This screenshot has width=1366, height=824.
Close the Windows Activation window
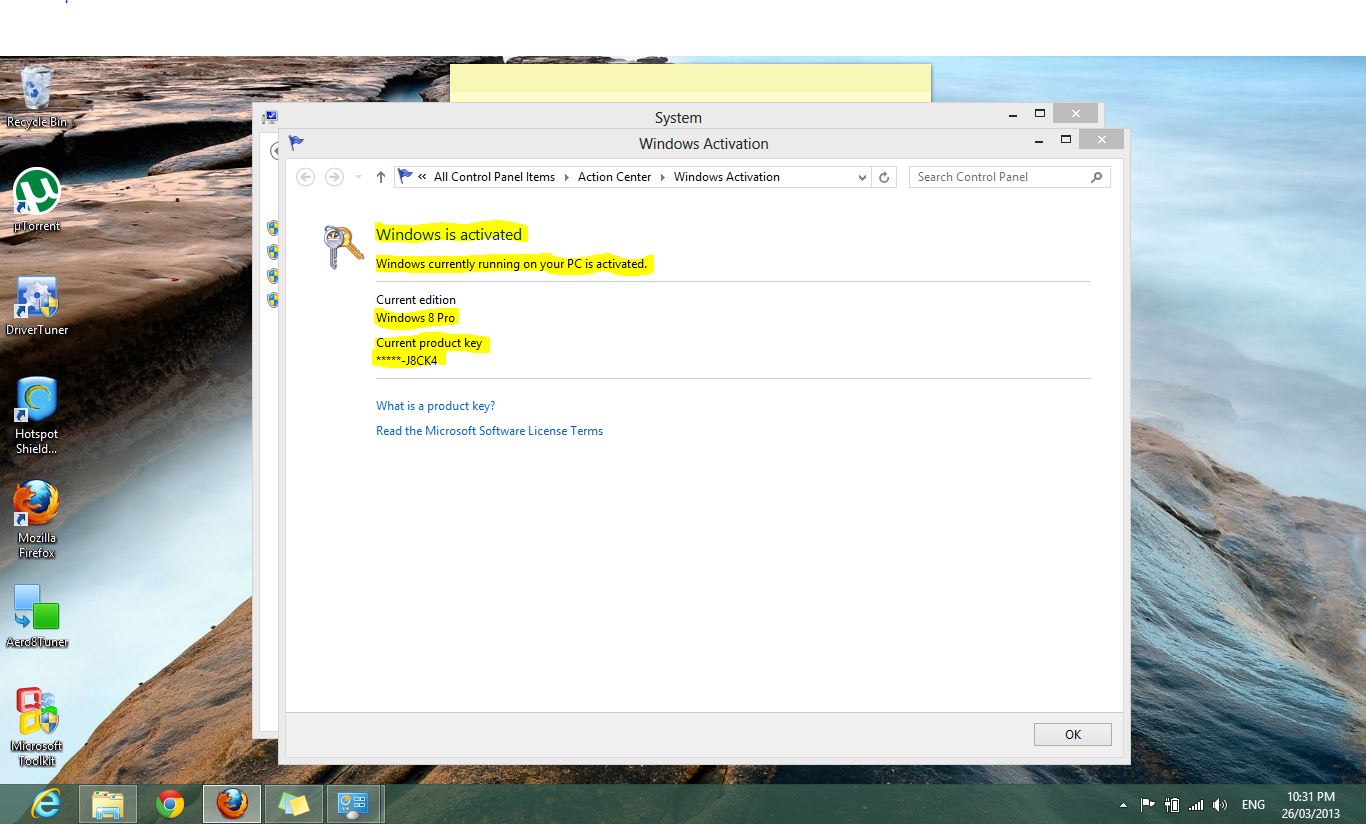point(1102,140)
